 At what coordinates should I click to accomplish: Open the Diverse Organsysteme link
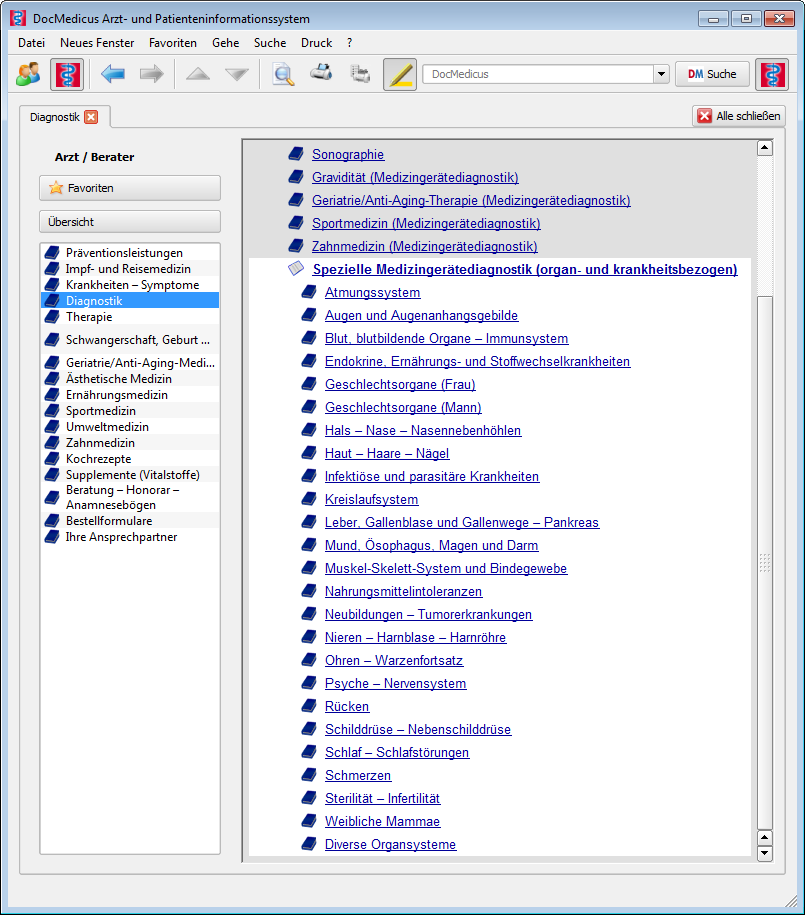tap(391, 844)
